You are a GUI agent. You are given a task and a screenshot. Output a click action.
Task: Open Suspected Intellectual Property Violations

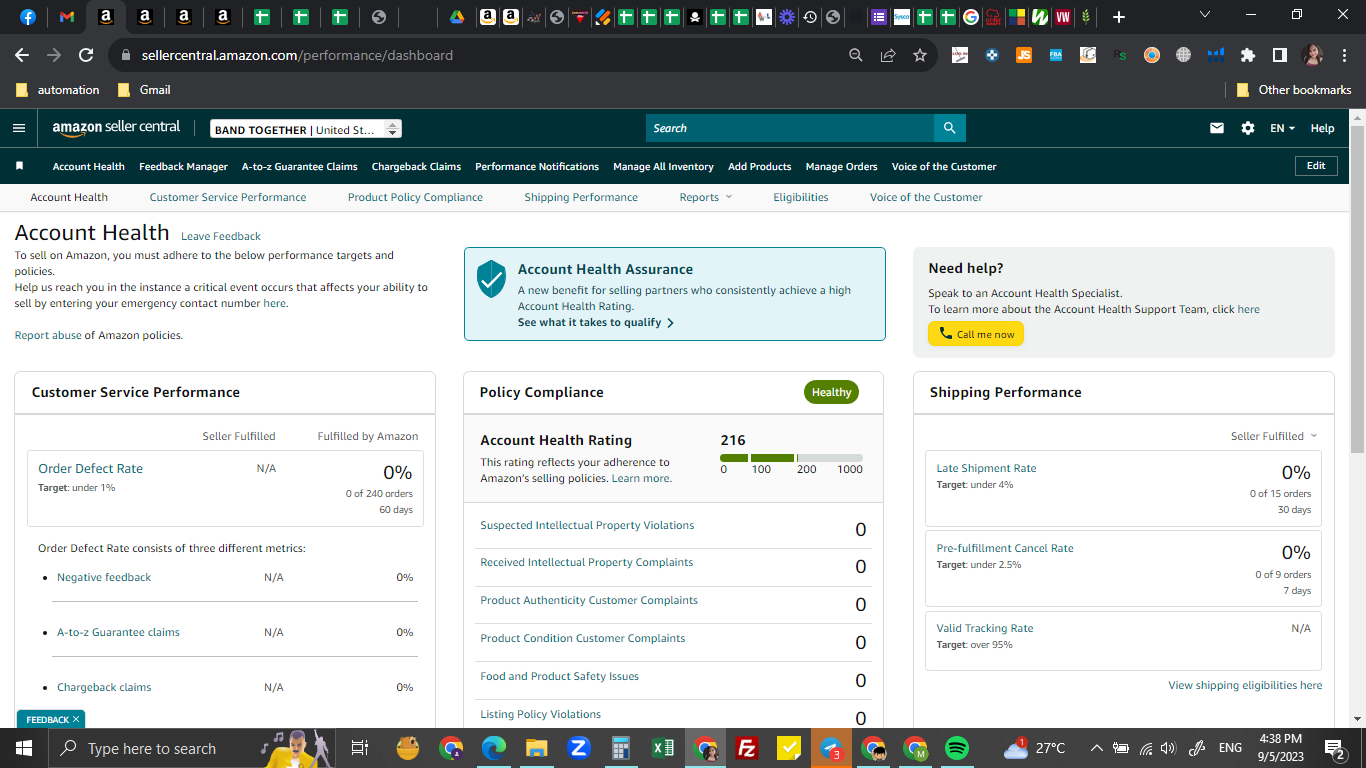[x=587, y=525]
